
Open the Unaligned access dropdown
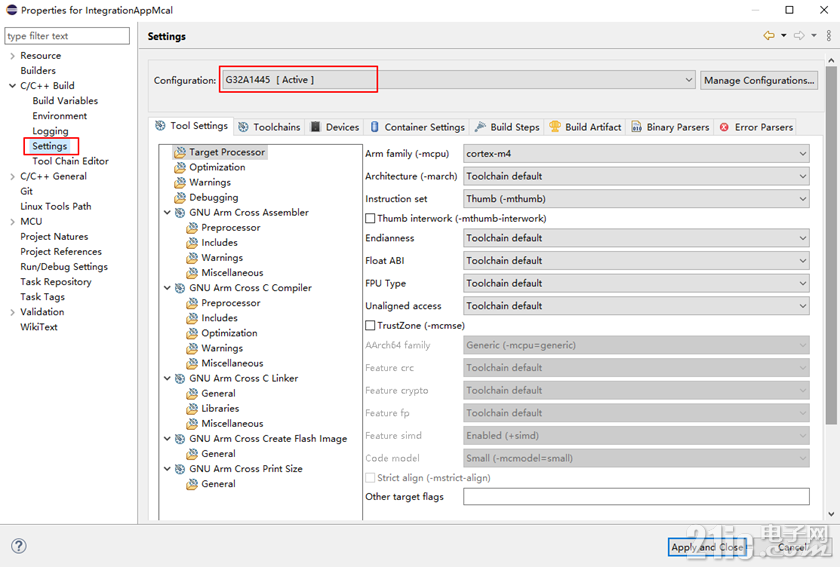click(x=636, y=306)
